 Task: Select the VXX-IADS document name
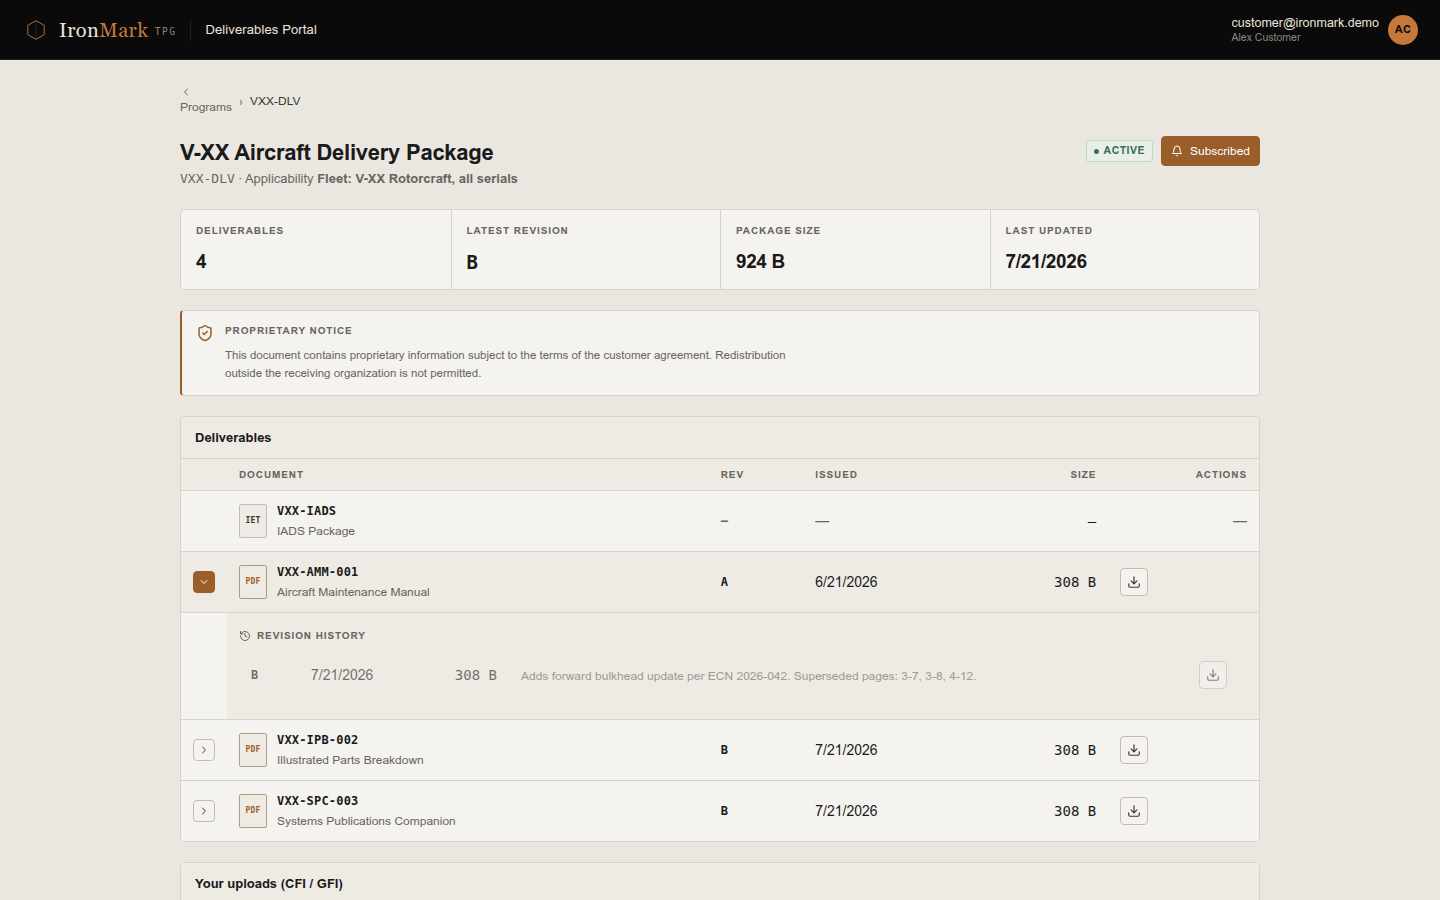click(x=306, y=511)
